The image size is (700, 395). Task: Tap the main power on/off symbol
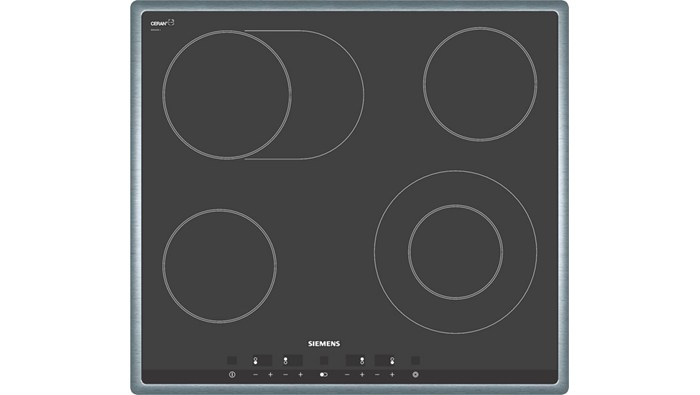(x=232, y=374)
